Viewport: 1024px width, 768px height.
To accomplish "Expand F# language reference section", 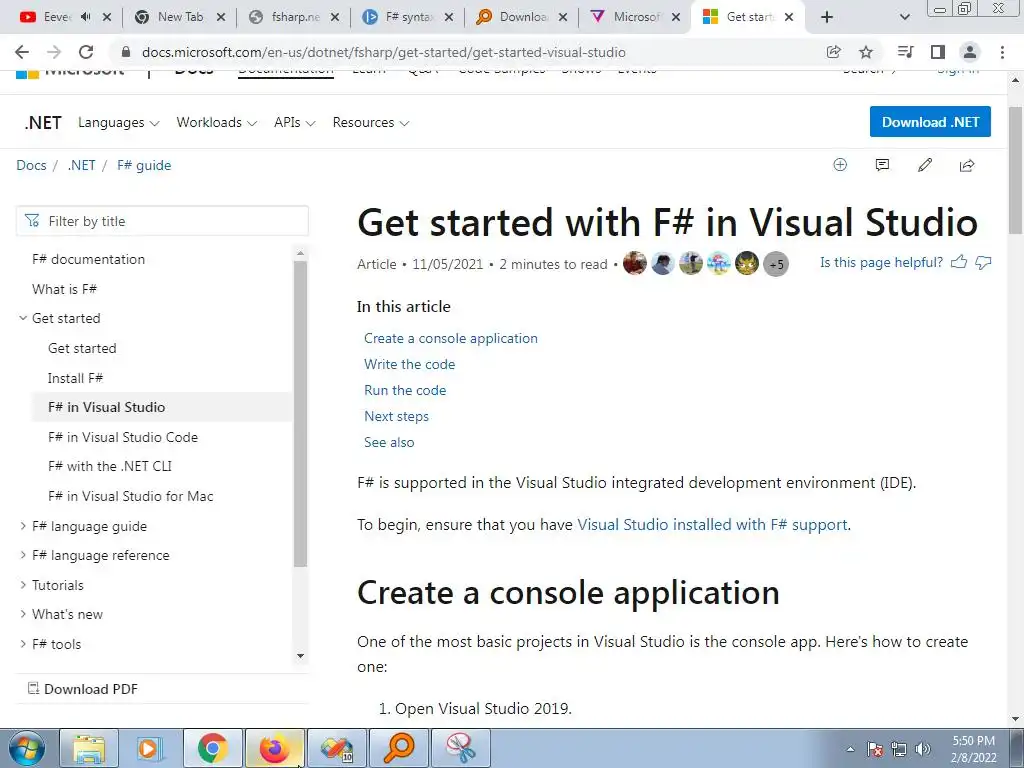I will [x=23, y=555].
